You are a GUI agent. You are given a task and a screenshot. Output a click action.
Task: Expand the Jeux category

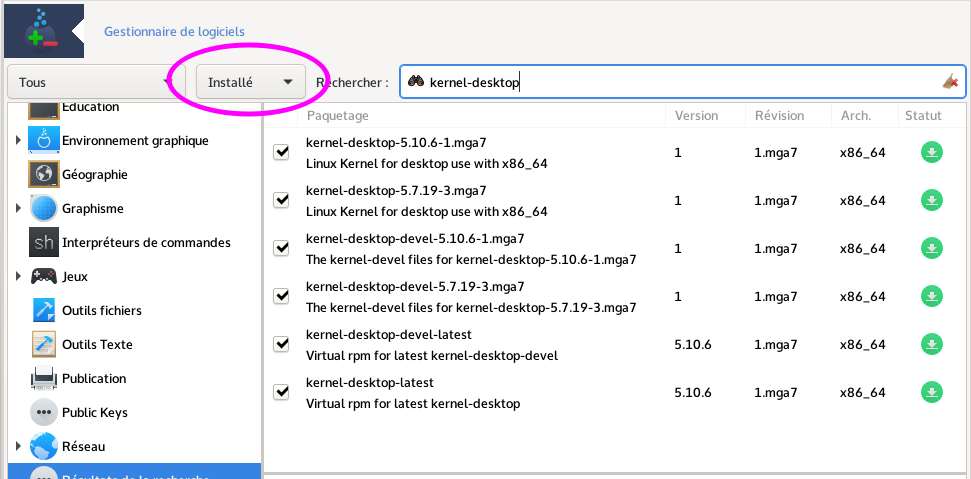19,277
